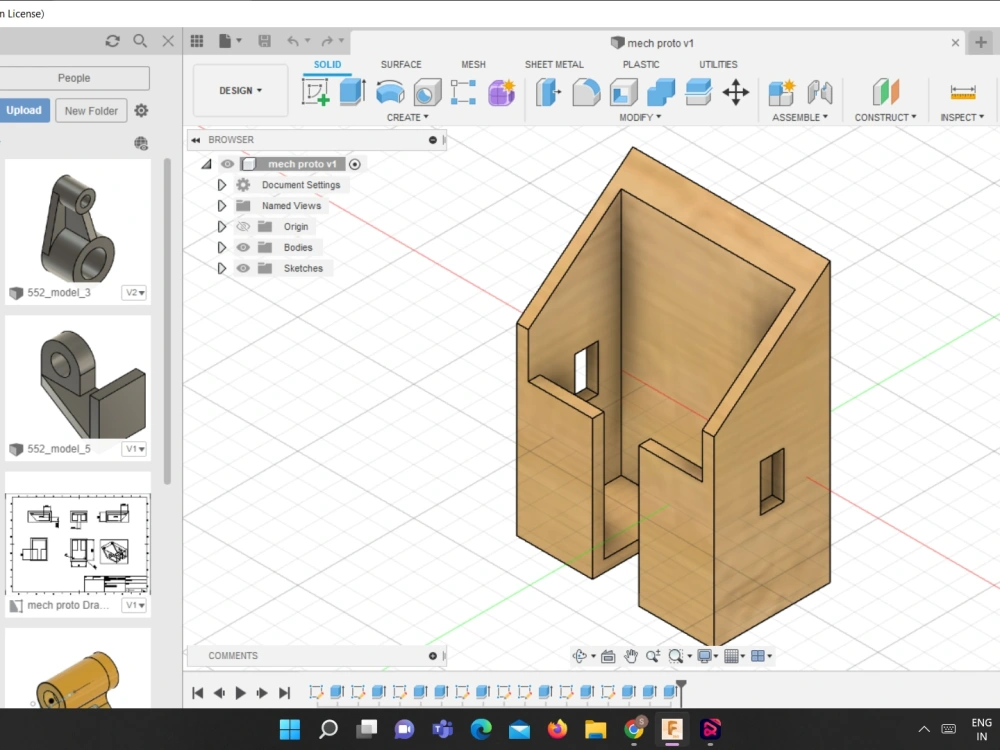Image resolution: width=1000 pixels, height=750 pixels.
Task: Jump to timeline end
Action: (x=284, y=693)
